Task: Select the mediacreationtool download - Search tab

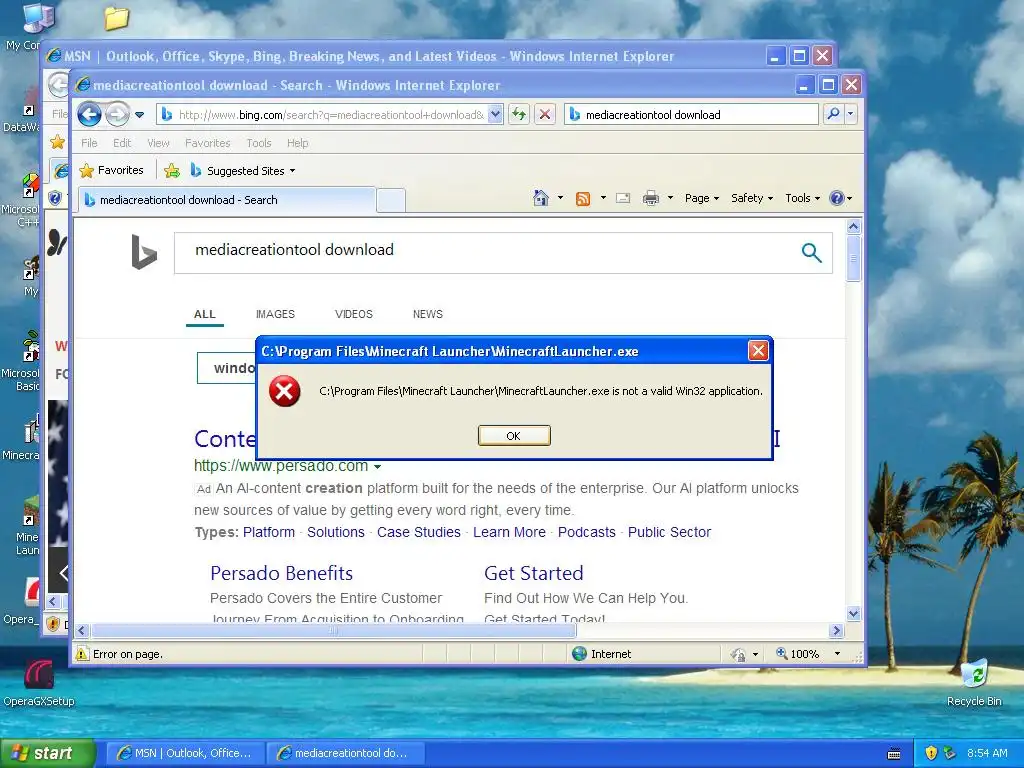Action: (x=227, y=200)
